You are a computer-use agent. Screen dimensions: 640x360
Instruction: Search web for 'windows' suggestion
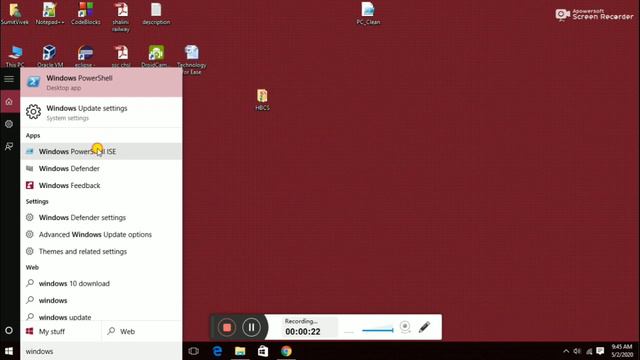pos(101,300)
